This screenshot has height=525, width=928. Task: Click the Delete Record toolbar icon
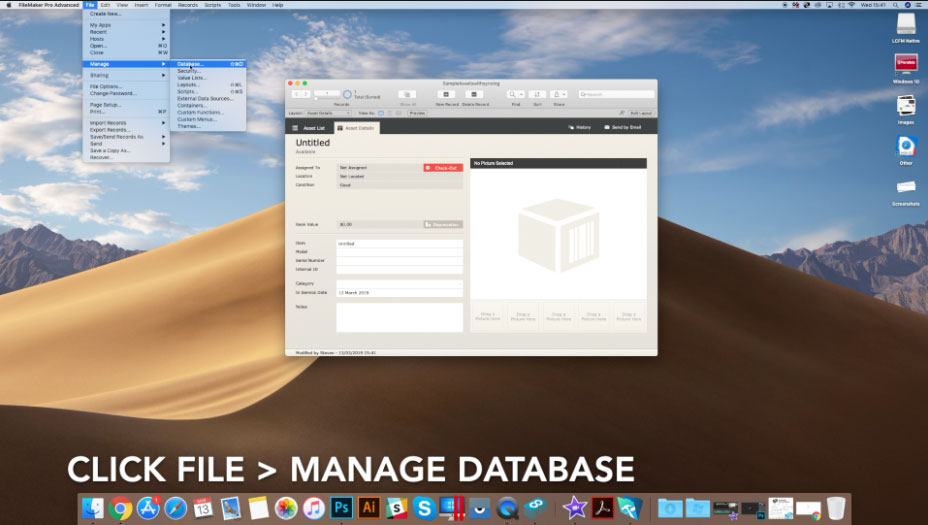click(x=473, y=95)
